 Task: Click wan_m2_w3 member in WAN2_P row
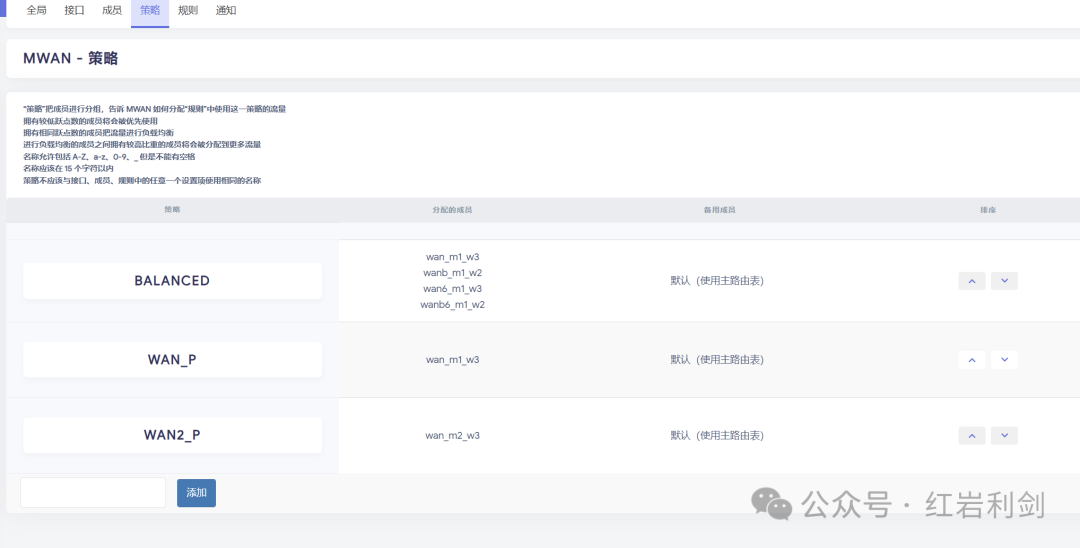[453, 436]
